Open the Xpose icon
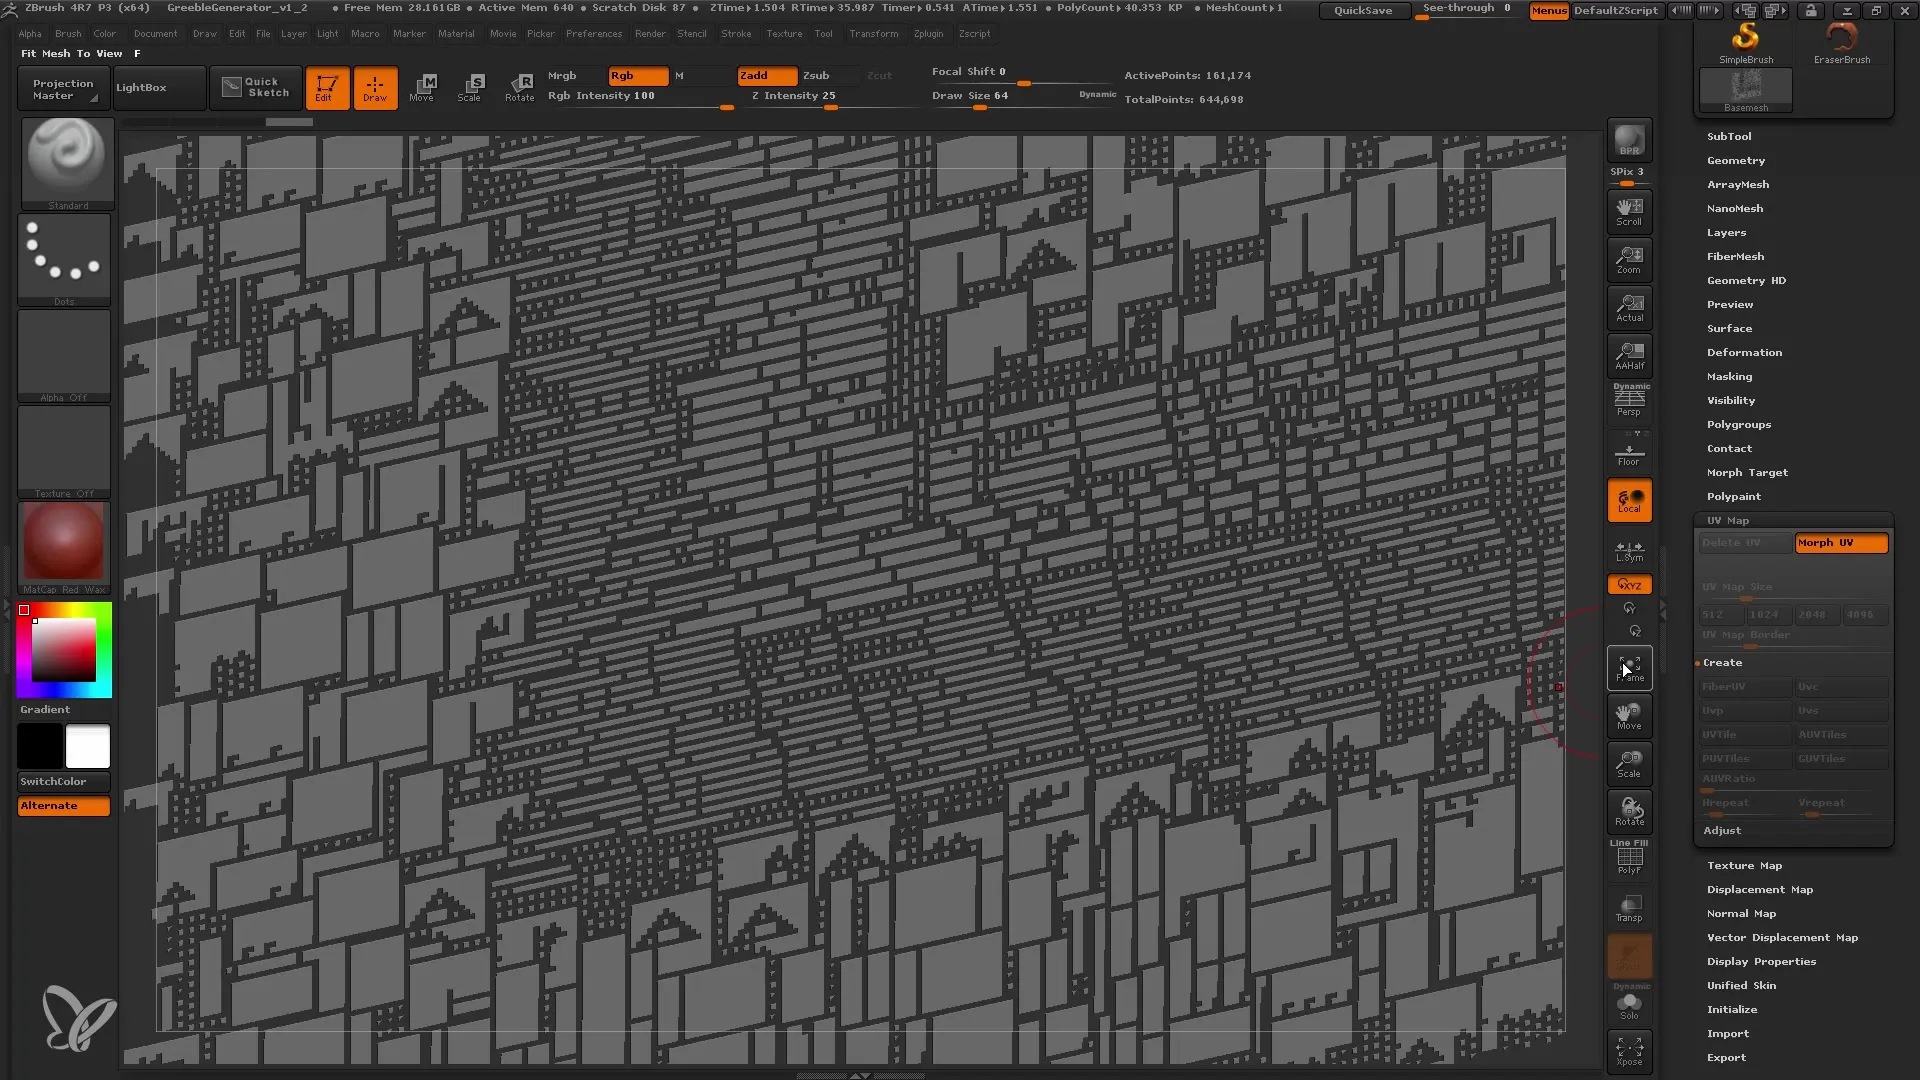Image resolution: width=1920 pixels, height=1080 pixels. click(x=1629, y=1051)
